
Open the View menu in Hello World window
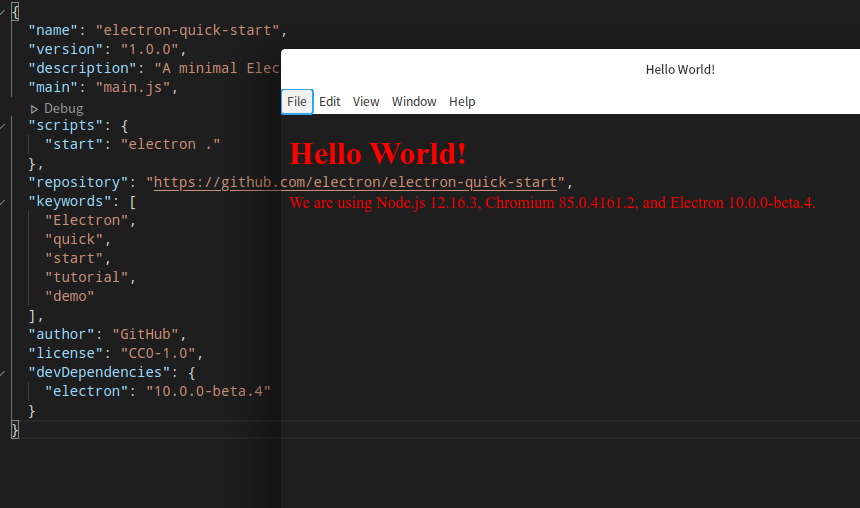coord(366,102)
